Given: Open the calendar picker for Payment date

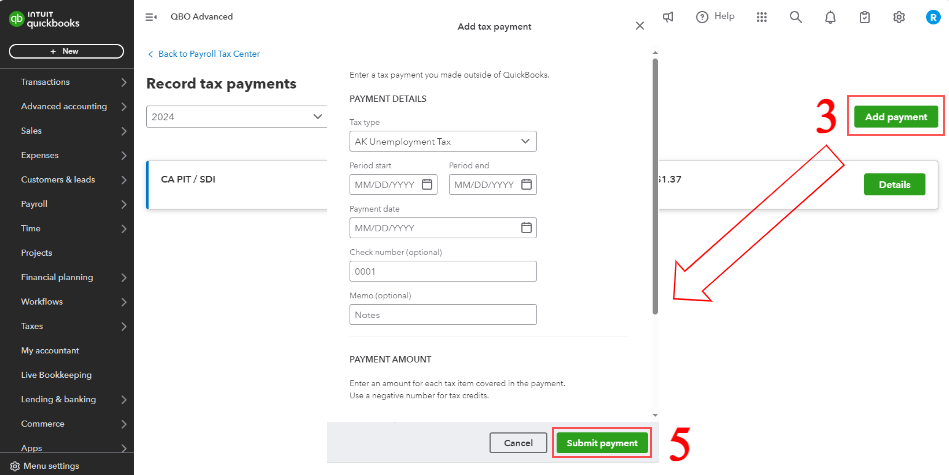Looking at the screenshot, I should coord(526,228).
